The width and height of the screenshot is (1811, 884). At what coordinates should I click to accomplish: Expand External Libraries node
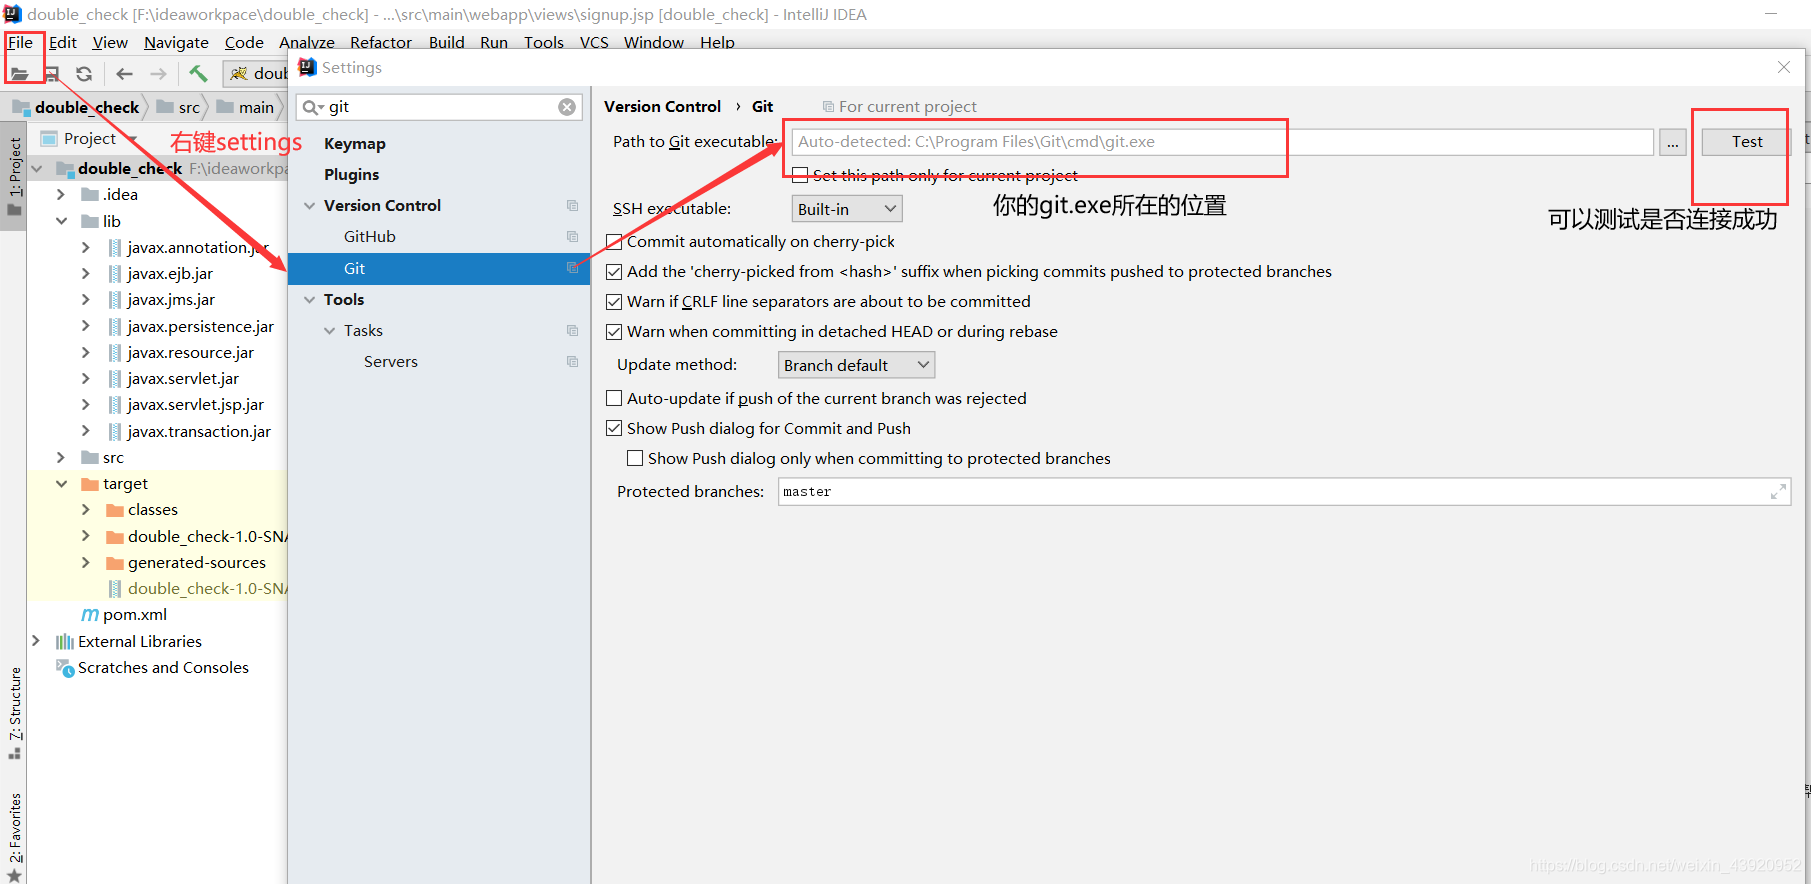point(36,641)
